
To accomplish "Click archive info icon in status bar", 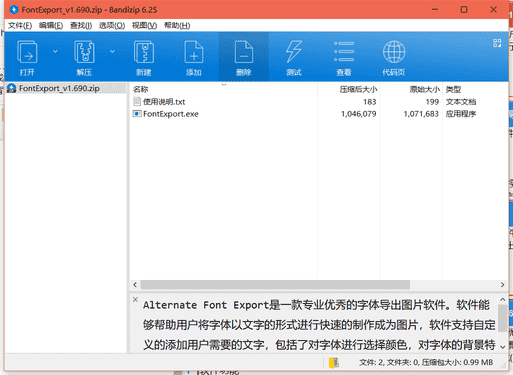I will click(334, 363).
